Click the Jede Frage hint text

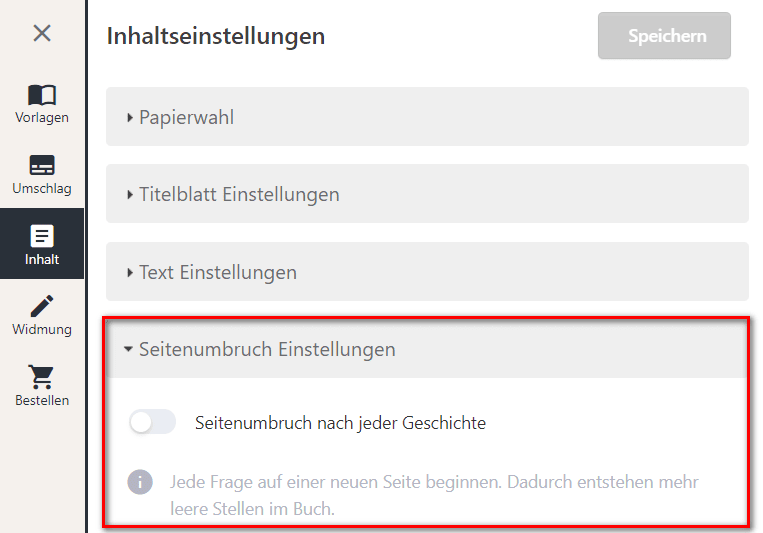tap(434, 495)
